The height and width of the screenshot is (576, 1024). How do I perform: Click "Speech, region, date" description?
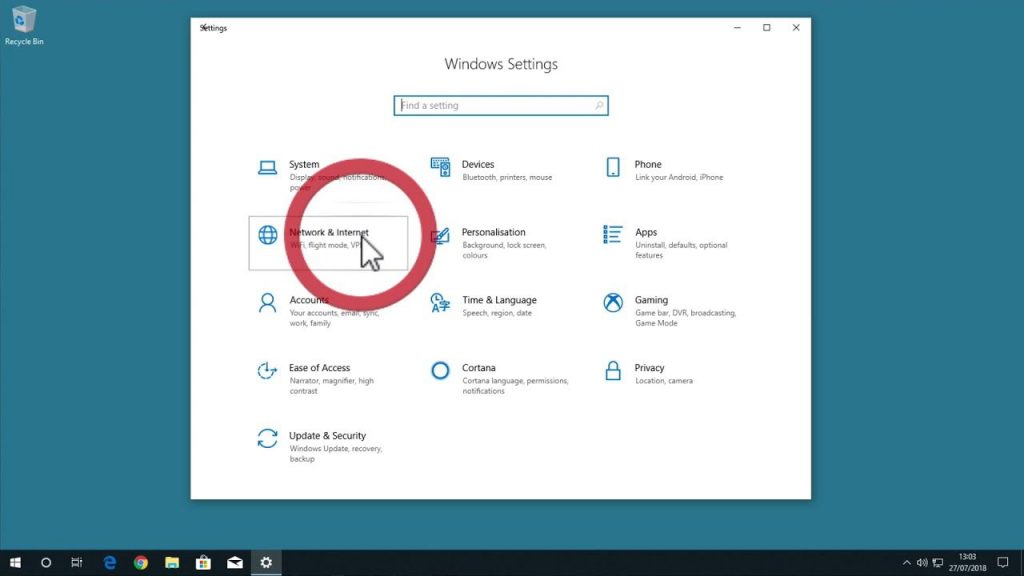[x=497, y=313]
